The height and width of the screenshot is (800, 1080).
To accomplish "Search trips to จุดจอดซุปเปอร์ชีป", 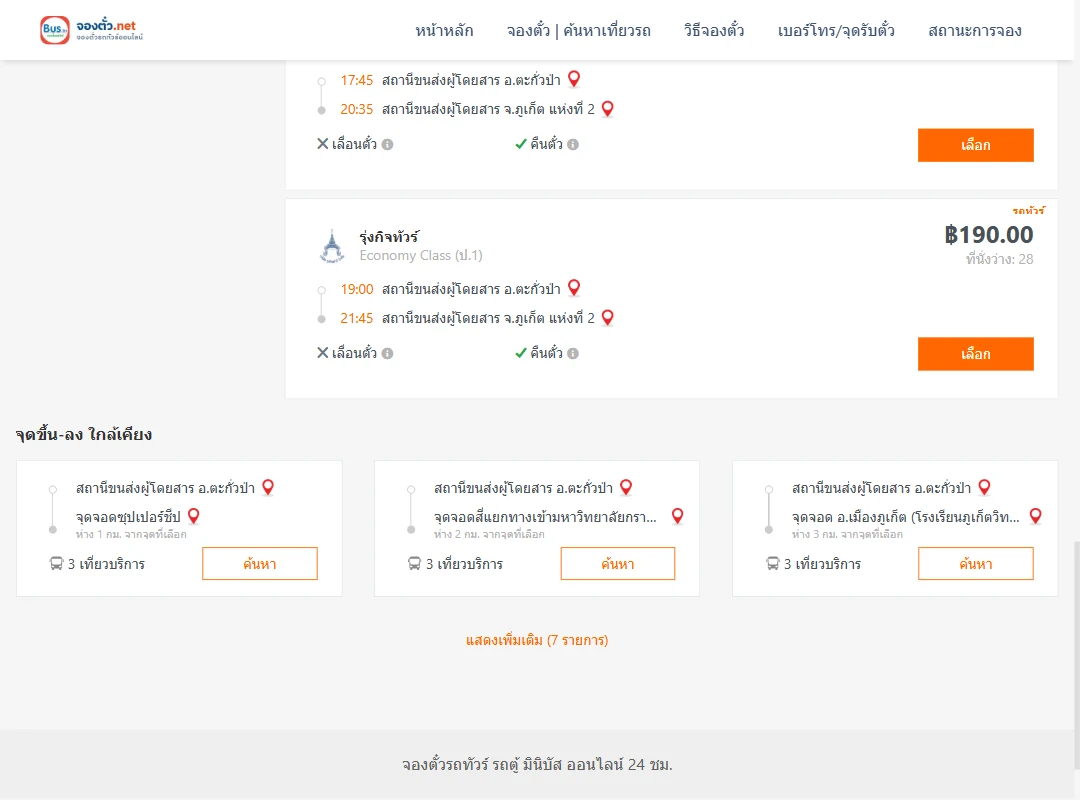I will [260, 564].
